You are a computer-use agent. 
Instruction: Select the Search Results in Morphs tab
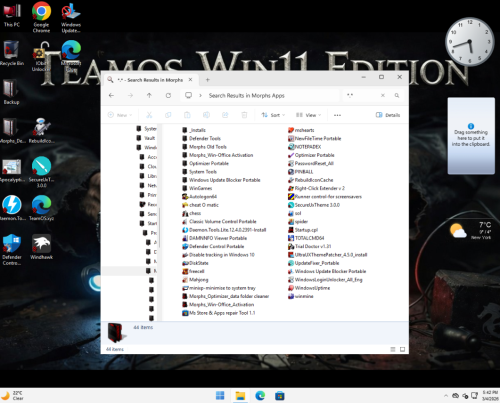[x=150, y=80]
